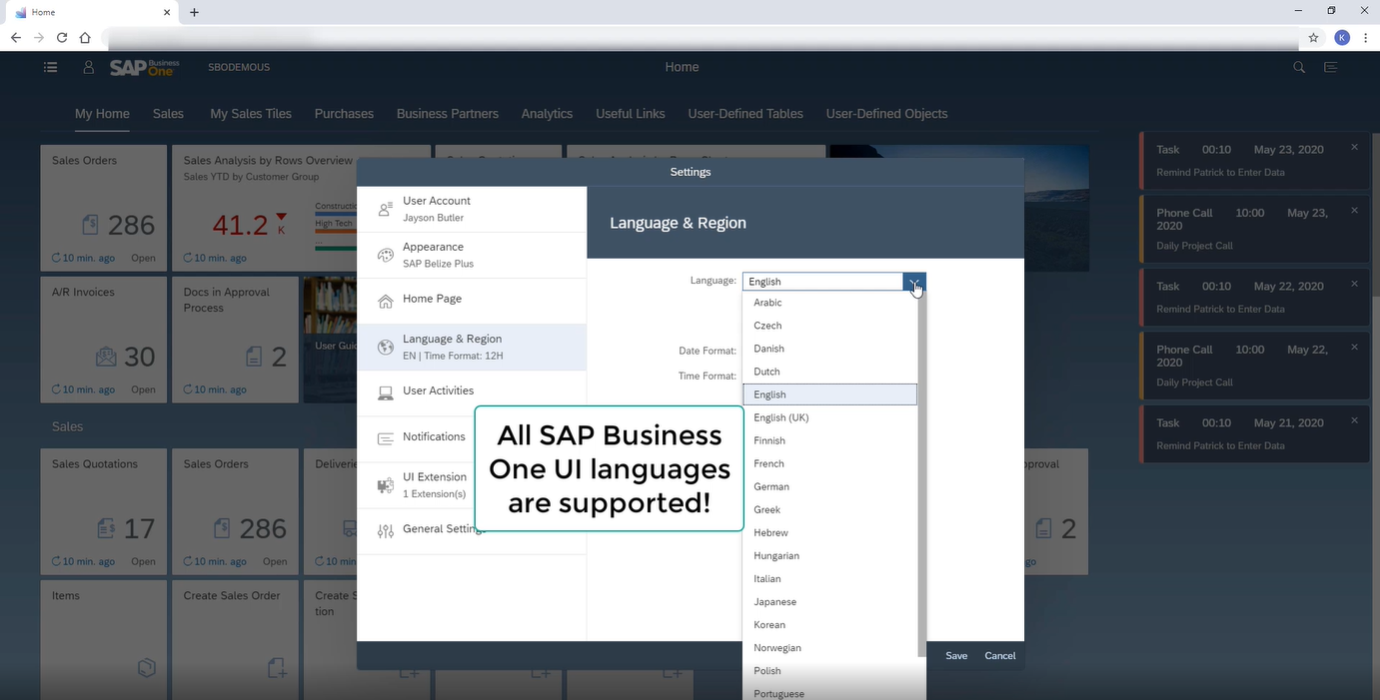Select Arabic from the language list

pos(830,302)
